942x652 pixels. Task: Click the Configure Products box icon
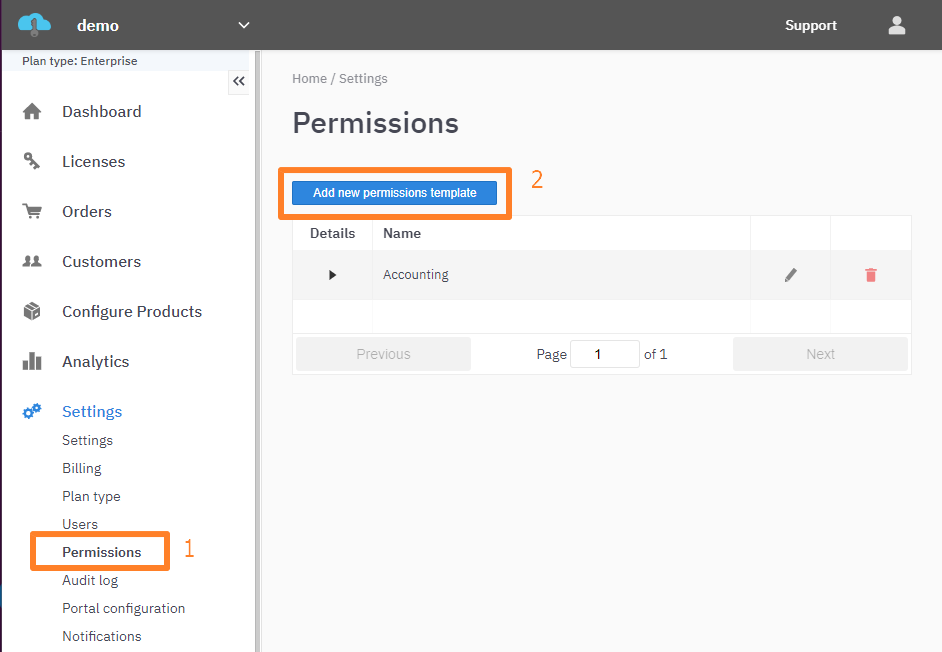point(32,312)
